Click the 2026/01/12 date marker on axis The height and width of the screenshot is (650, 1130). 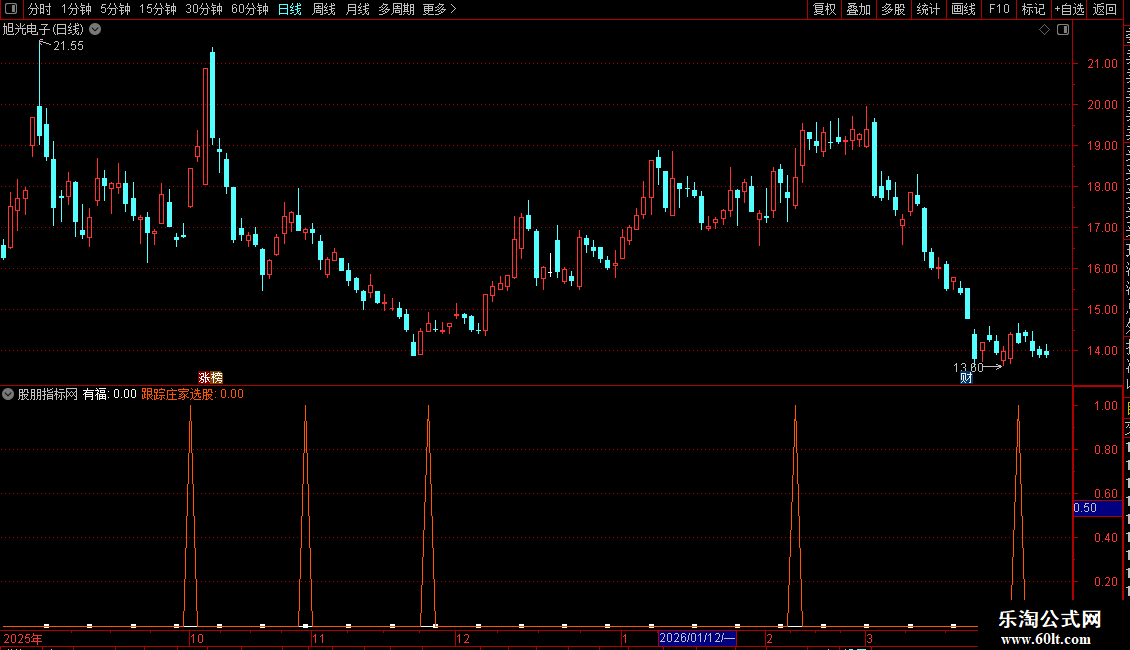coord(697,638)
